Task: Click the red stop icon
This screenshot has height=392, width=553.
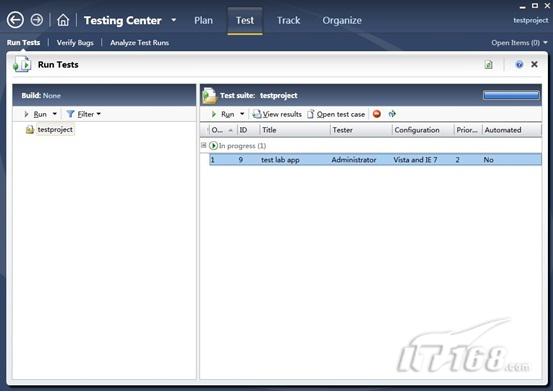Action: click(x=377, y=114)
